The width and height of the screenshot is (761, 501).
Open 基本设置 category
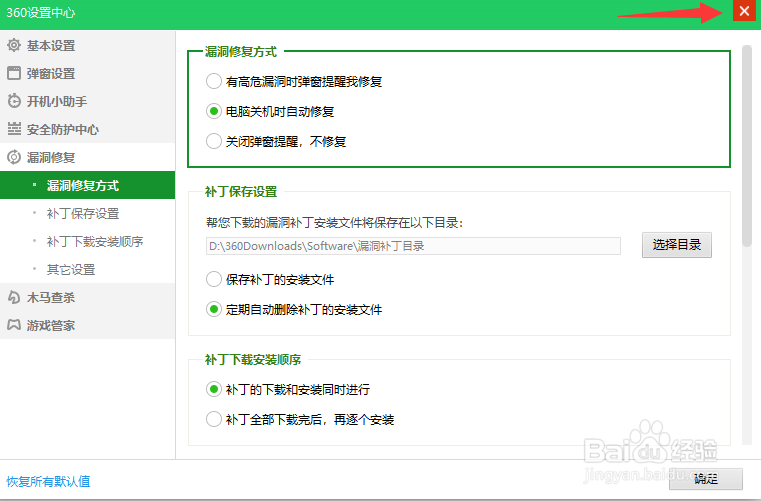(87, 45)
